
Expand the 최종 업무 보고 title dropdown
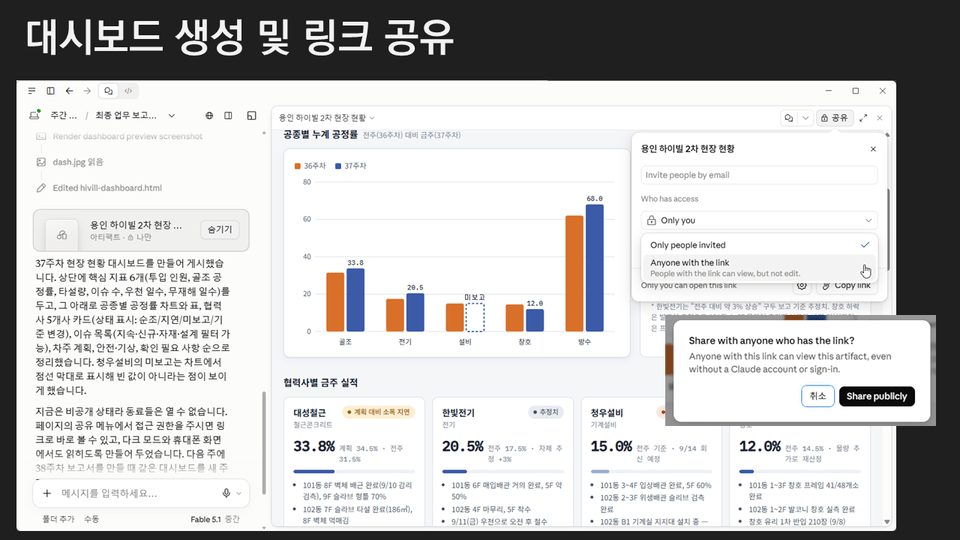[x=172, y=115]
